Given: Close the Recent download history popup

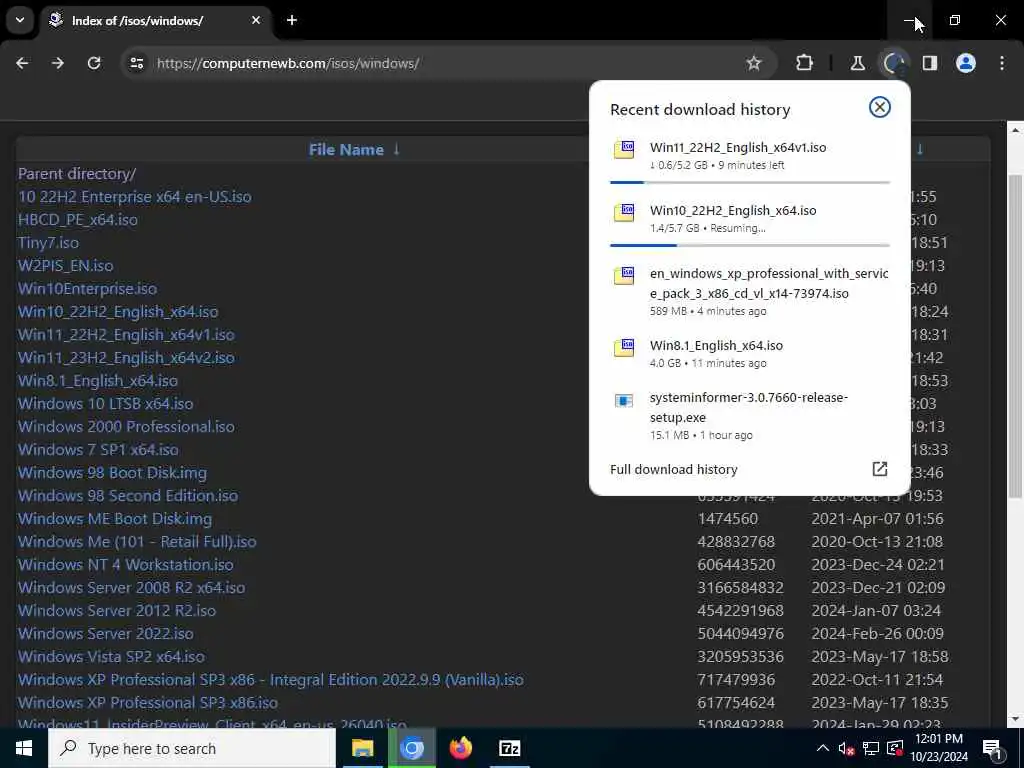Looking at the screenshot, I should pos(880,107).
